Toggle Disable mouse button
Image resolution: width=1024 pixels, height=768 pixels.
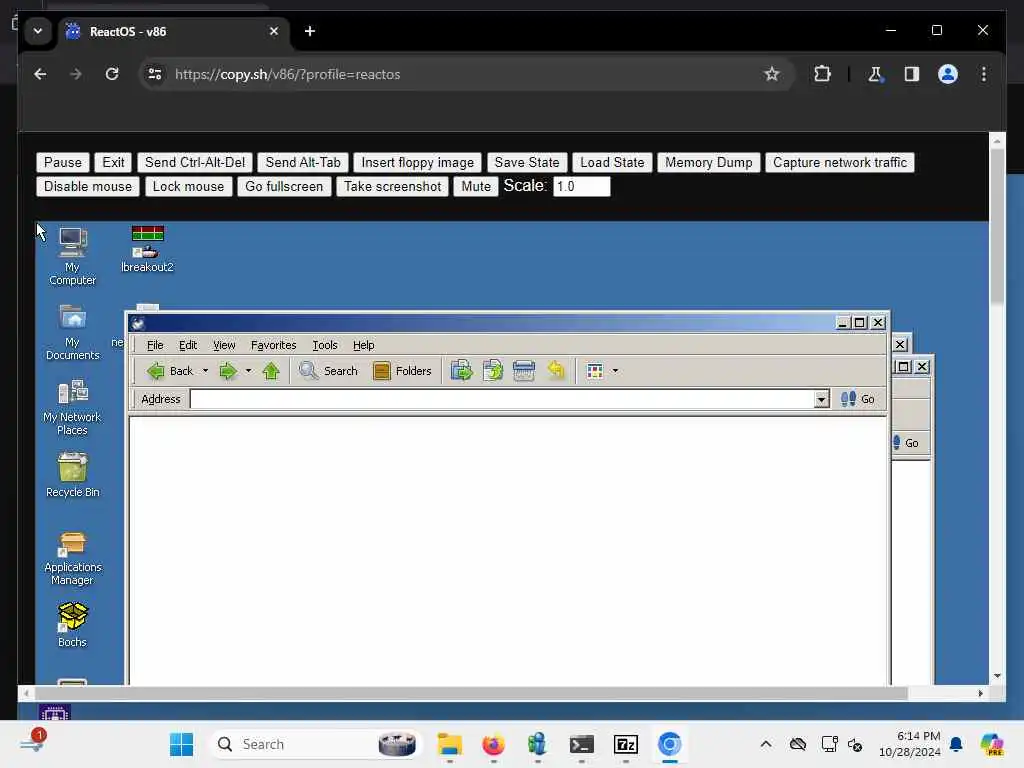88,187
